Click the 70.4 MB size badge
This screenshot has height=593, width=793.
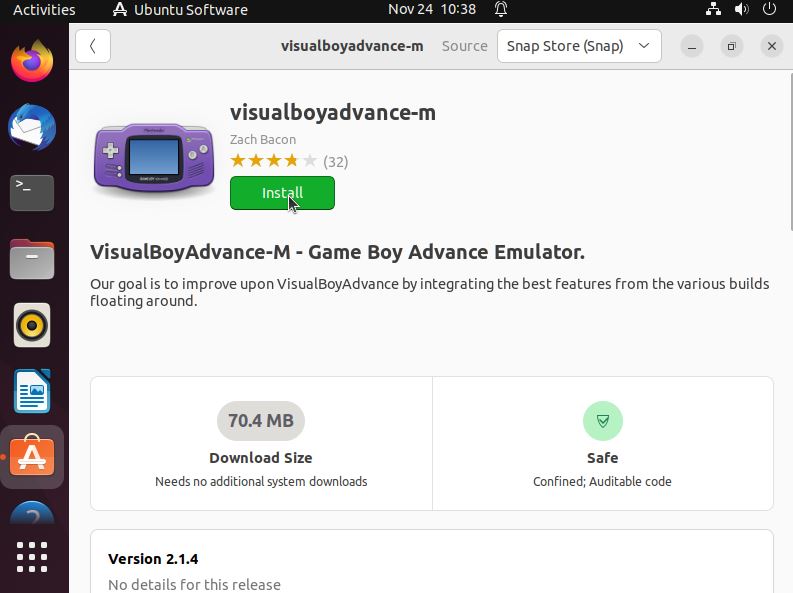pyautogui.click(x=261, y=421)
